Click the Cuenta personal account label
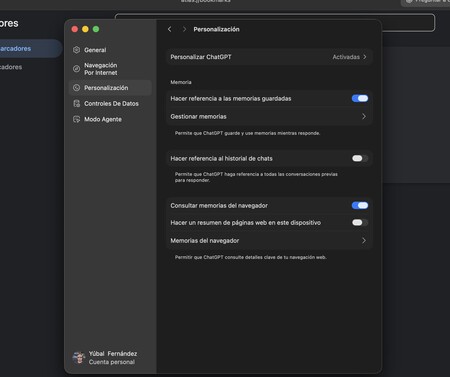This screenshot has width=450, height=377. (112, 362)
